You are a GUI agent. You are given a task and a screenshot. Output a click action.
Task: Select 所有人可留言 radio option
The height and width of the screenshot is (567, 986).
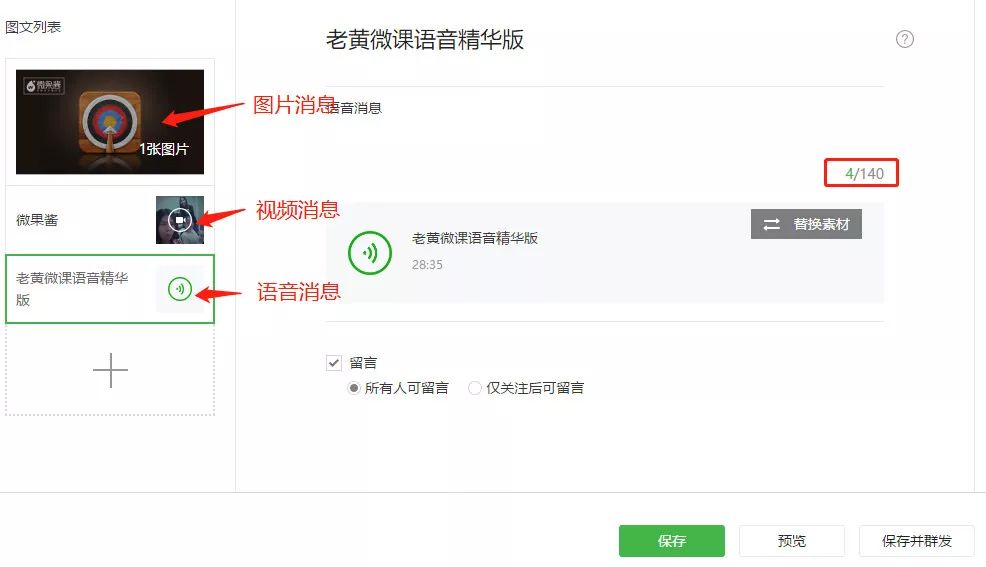point(354,388)
